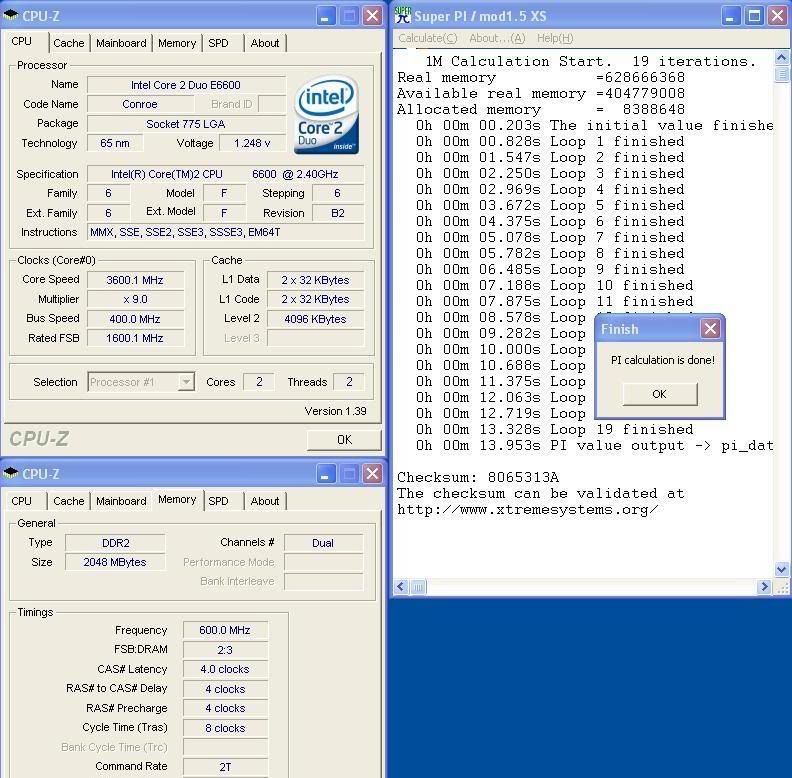792x778 pixels.
Task: Click the Package field Socket 775 LGA
Action: pyautogui.click(x=186, y=124)
